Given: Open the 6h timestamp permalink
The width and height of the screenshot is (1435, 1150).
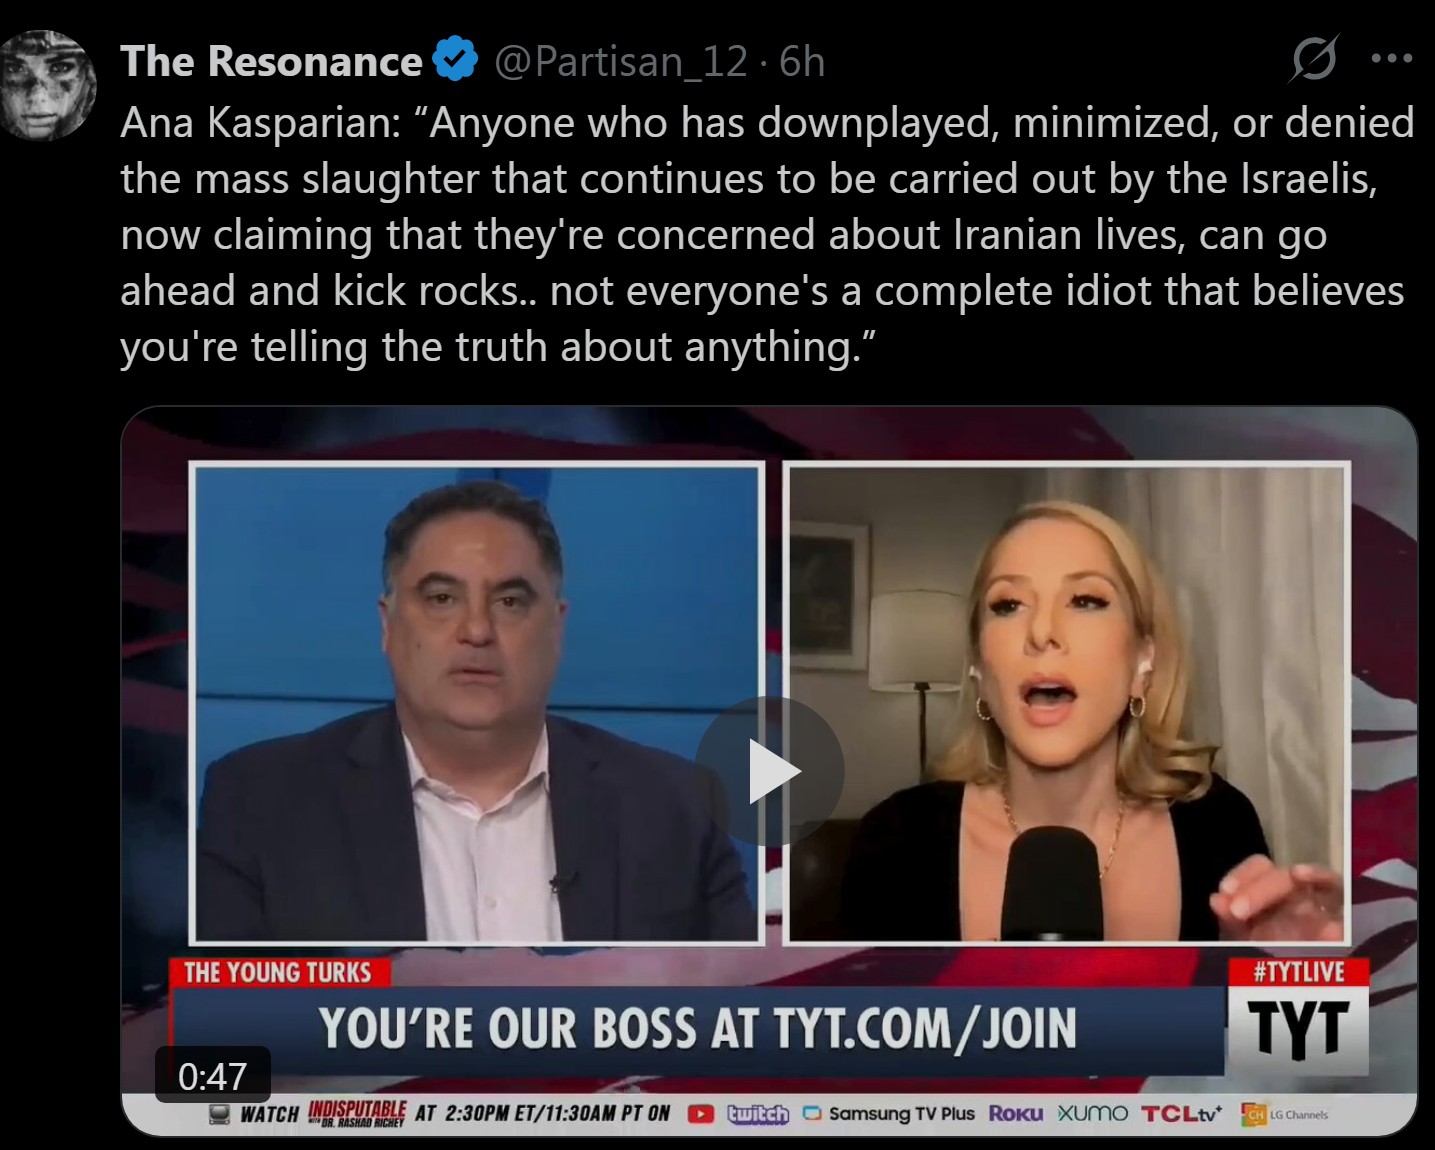Looking at the screenshot, I should 802,62.
